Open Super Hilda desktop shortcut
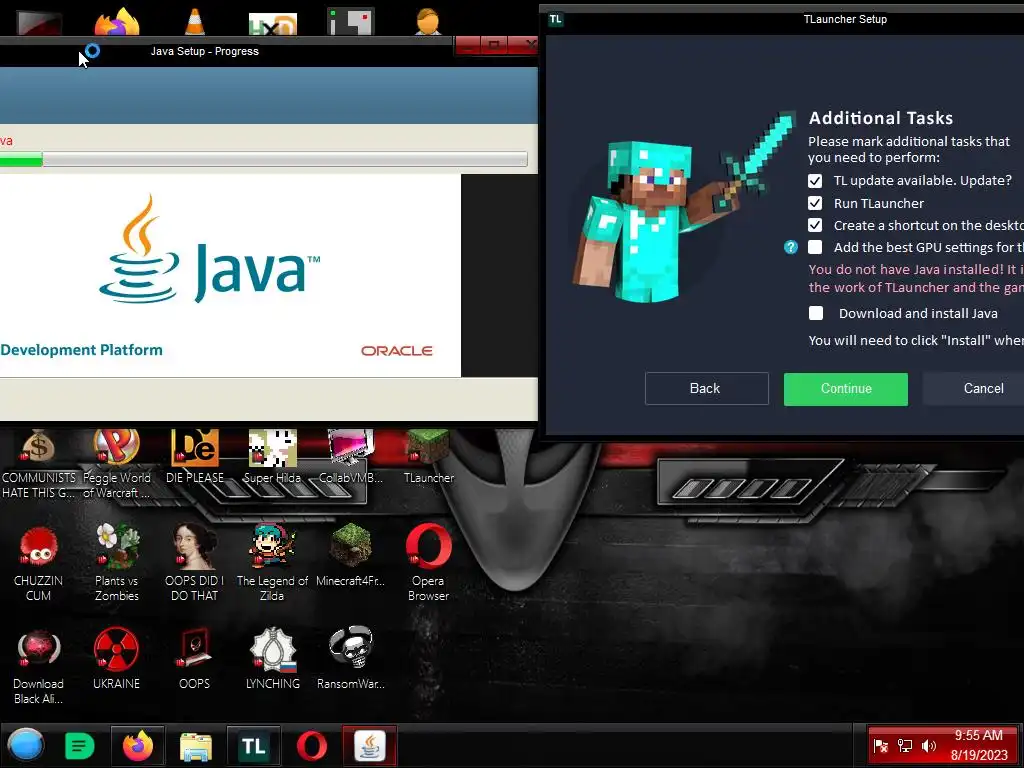 pos(272,457)
